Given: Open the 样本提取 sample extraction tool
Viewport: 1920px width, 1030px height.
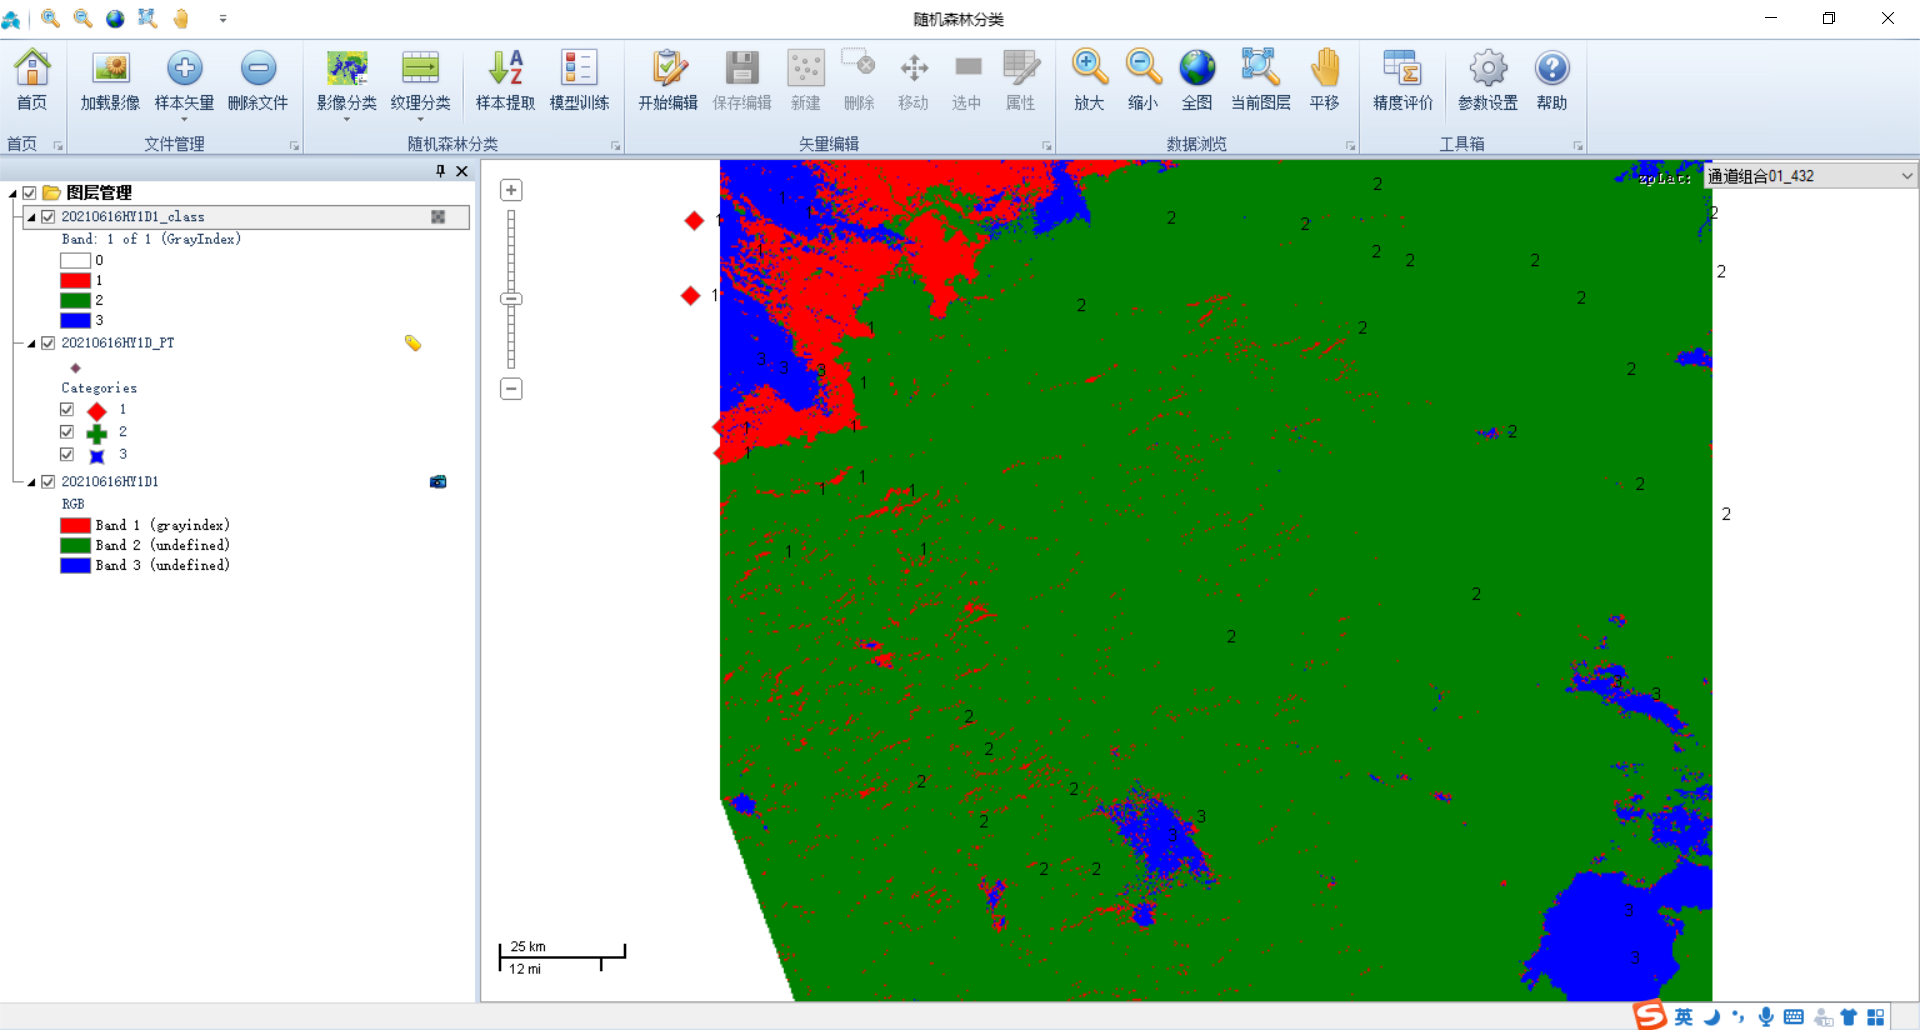Looking at the screenshot, I should [x=505, y=80].
